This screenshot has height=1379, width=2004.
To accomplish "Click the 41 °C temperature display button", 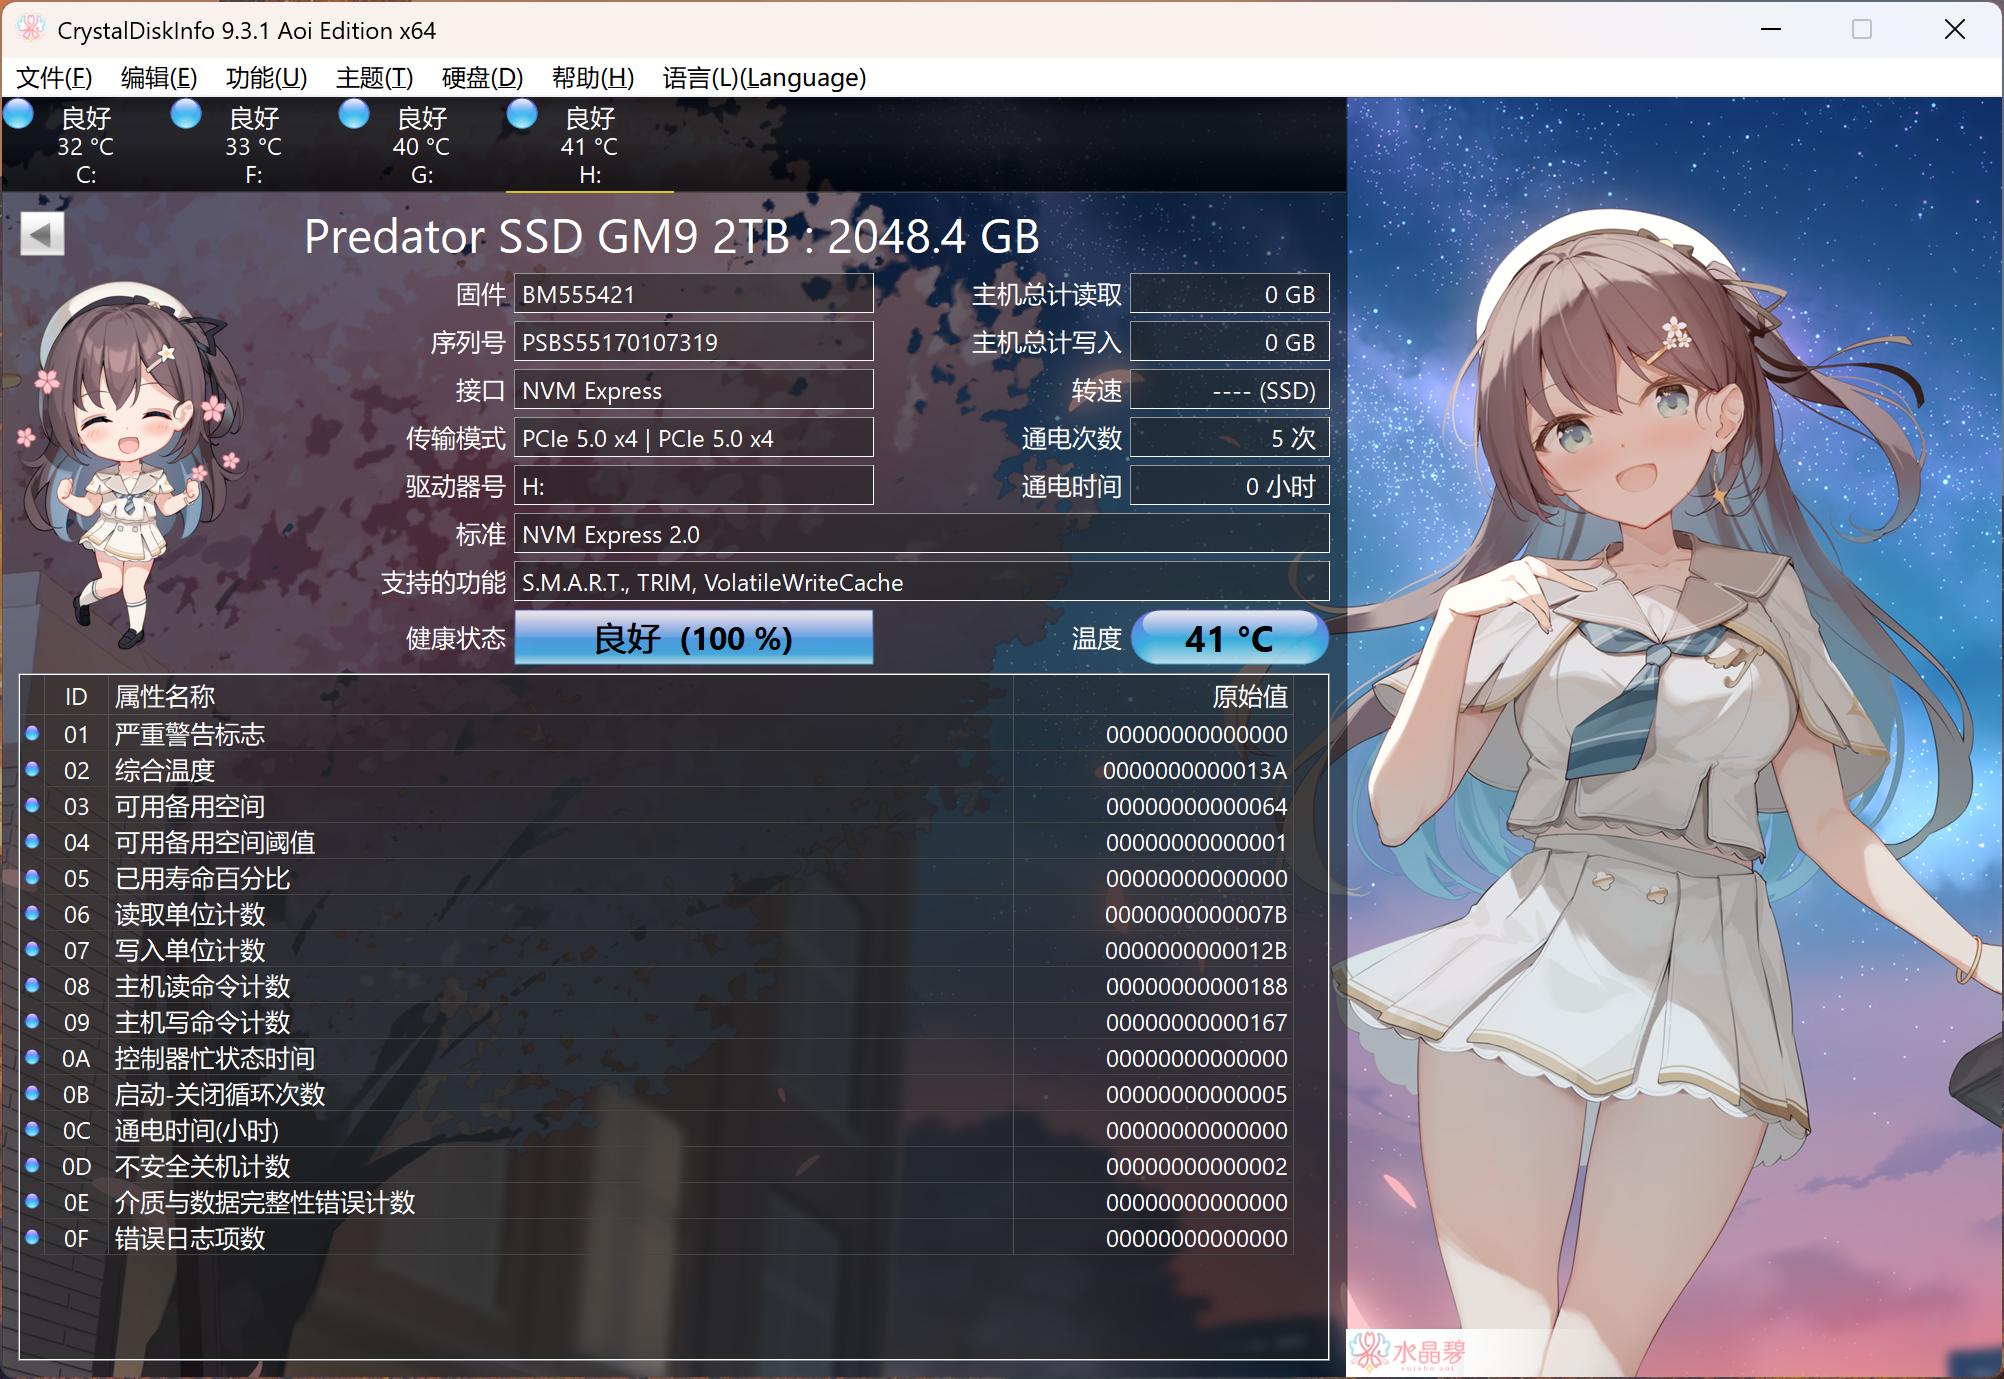I will (x=1229, y=637).
